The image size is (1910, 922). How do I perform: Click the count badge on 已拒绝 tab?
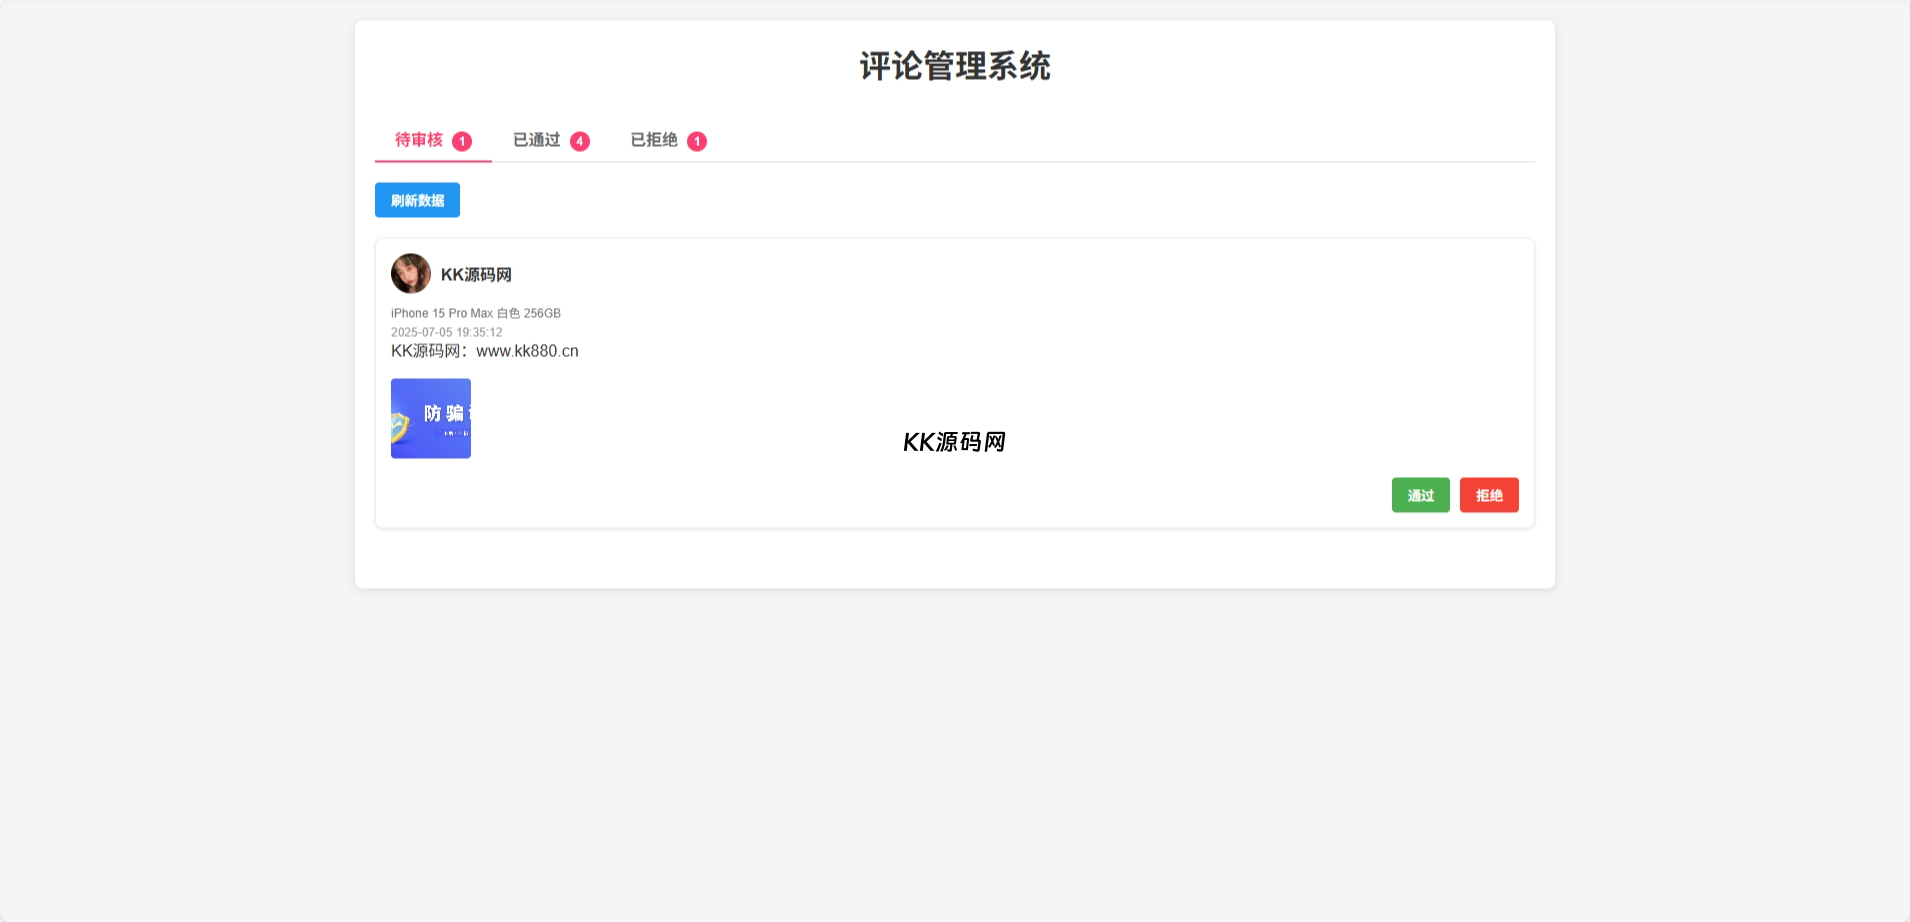coord(697,141)
